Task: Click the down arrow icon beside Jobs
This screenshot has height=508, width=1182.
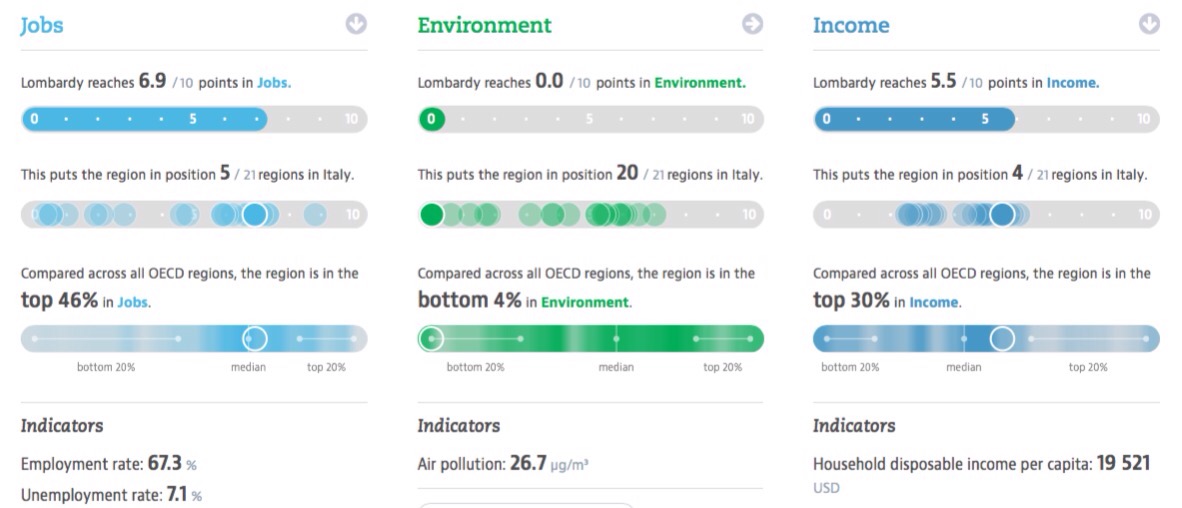Action: 356,24
